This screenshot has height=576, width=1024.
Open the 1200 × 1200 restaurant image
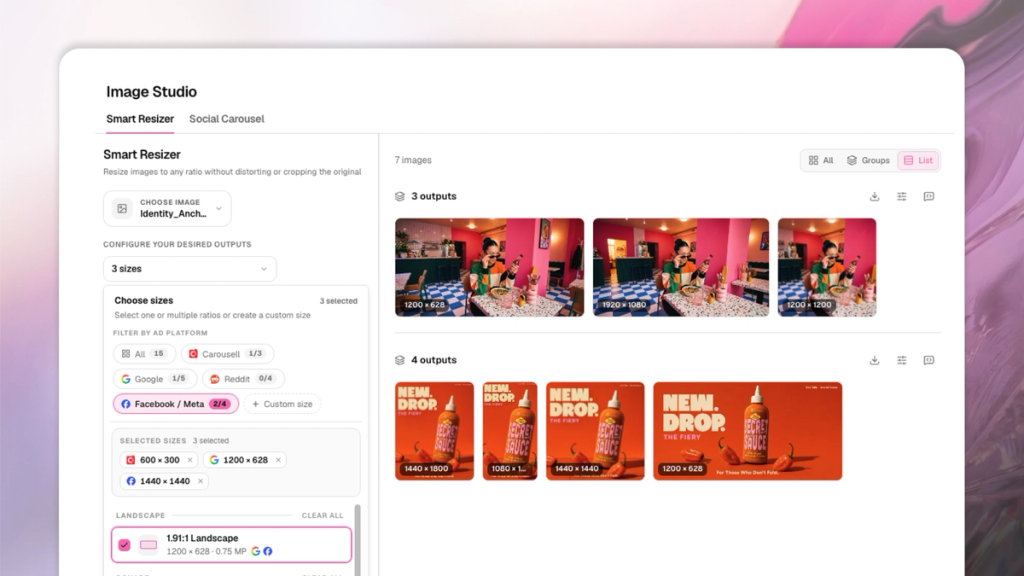coord(827,268)
